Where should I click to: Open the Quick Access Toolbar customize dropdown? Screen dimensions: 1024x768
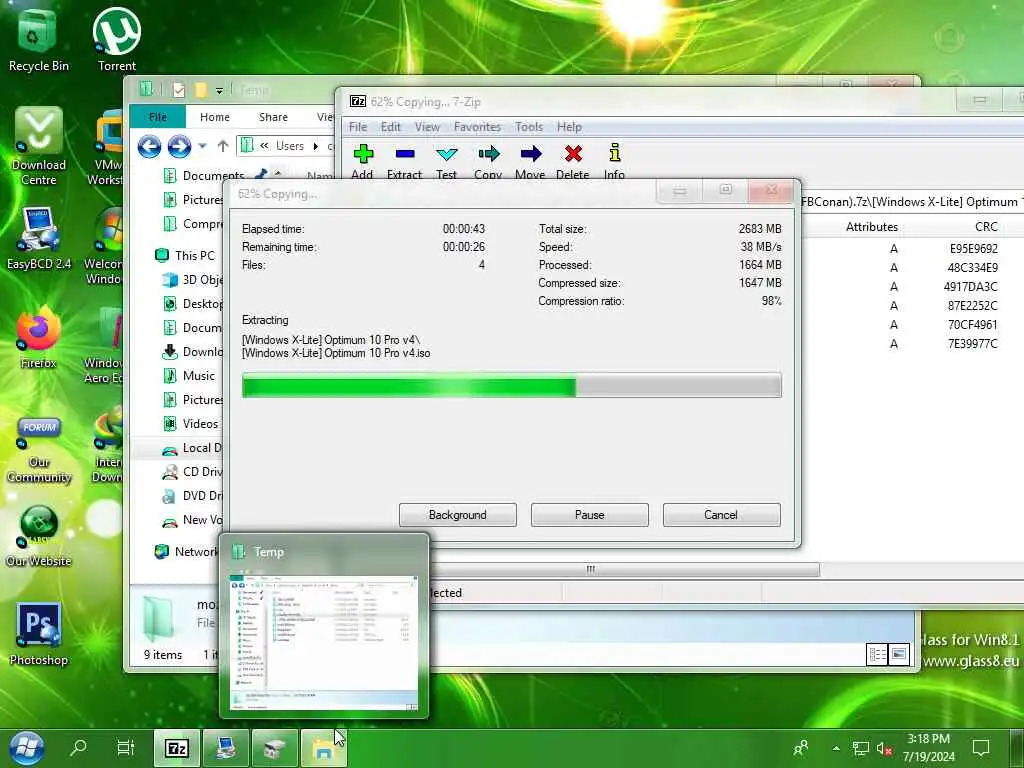coord(219,90)
